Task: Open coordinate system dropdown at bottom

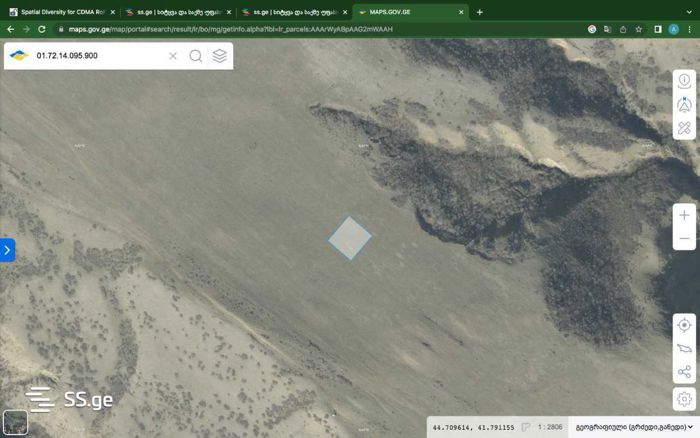Action: click(634, 427)
